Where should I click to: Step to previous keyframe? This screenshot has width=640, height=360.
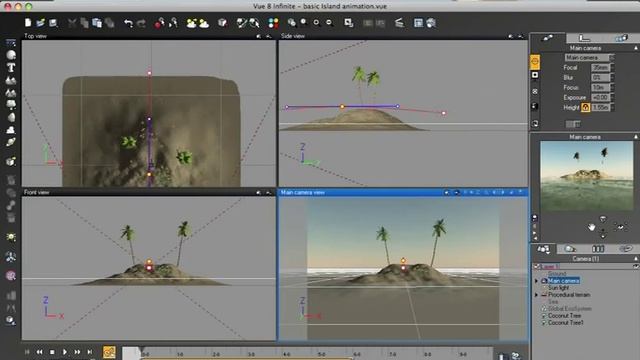40,352
